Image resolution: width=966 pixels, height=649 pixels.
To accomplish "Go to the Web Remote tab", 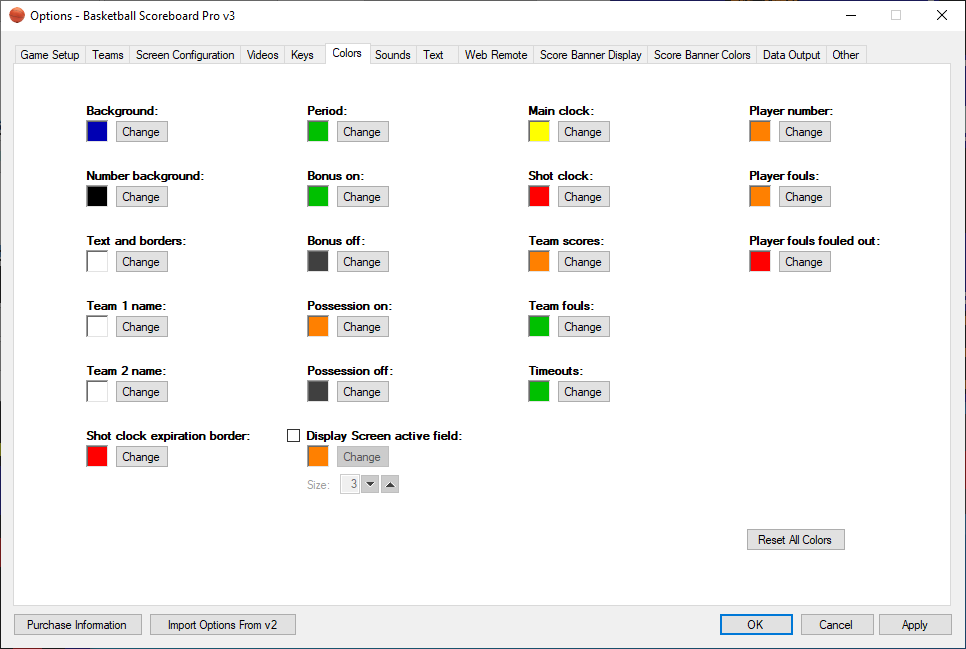I will pyautogui.click(x=495, y=55).
